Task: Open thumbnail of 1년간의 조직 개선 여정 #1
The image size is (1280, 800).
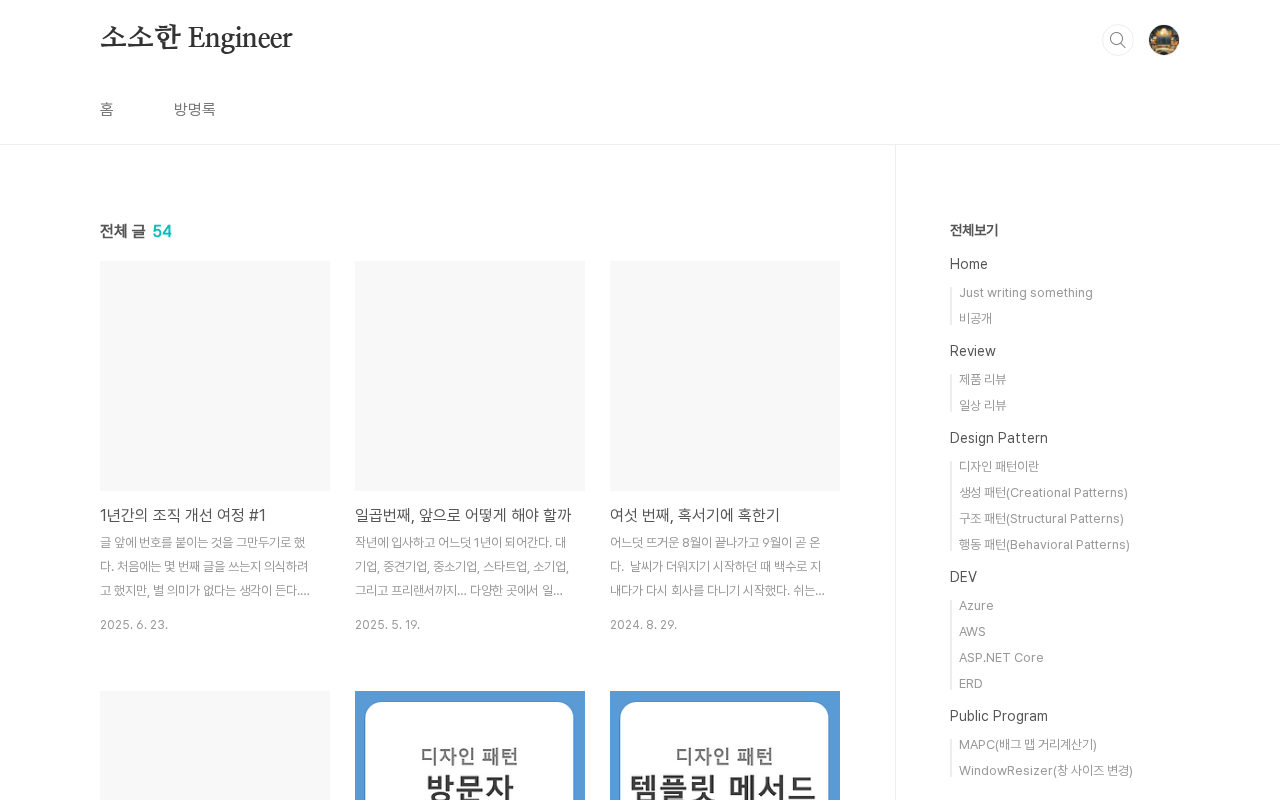Action: point(215,376)
